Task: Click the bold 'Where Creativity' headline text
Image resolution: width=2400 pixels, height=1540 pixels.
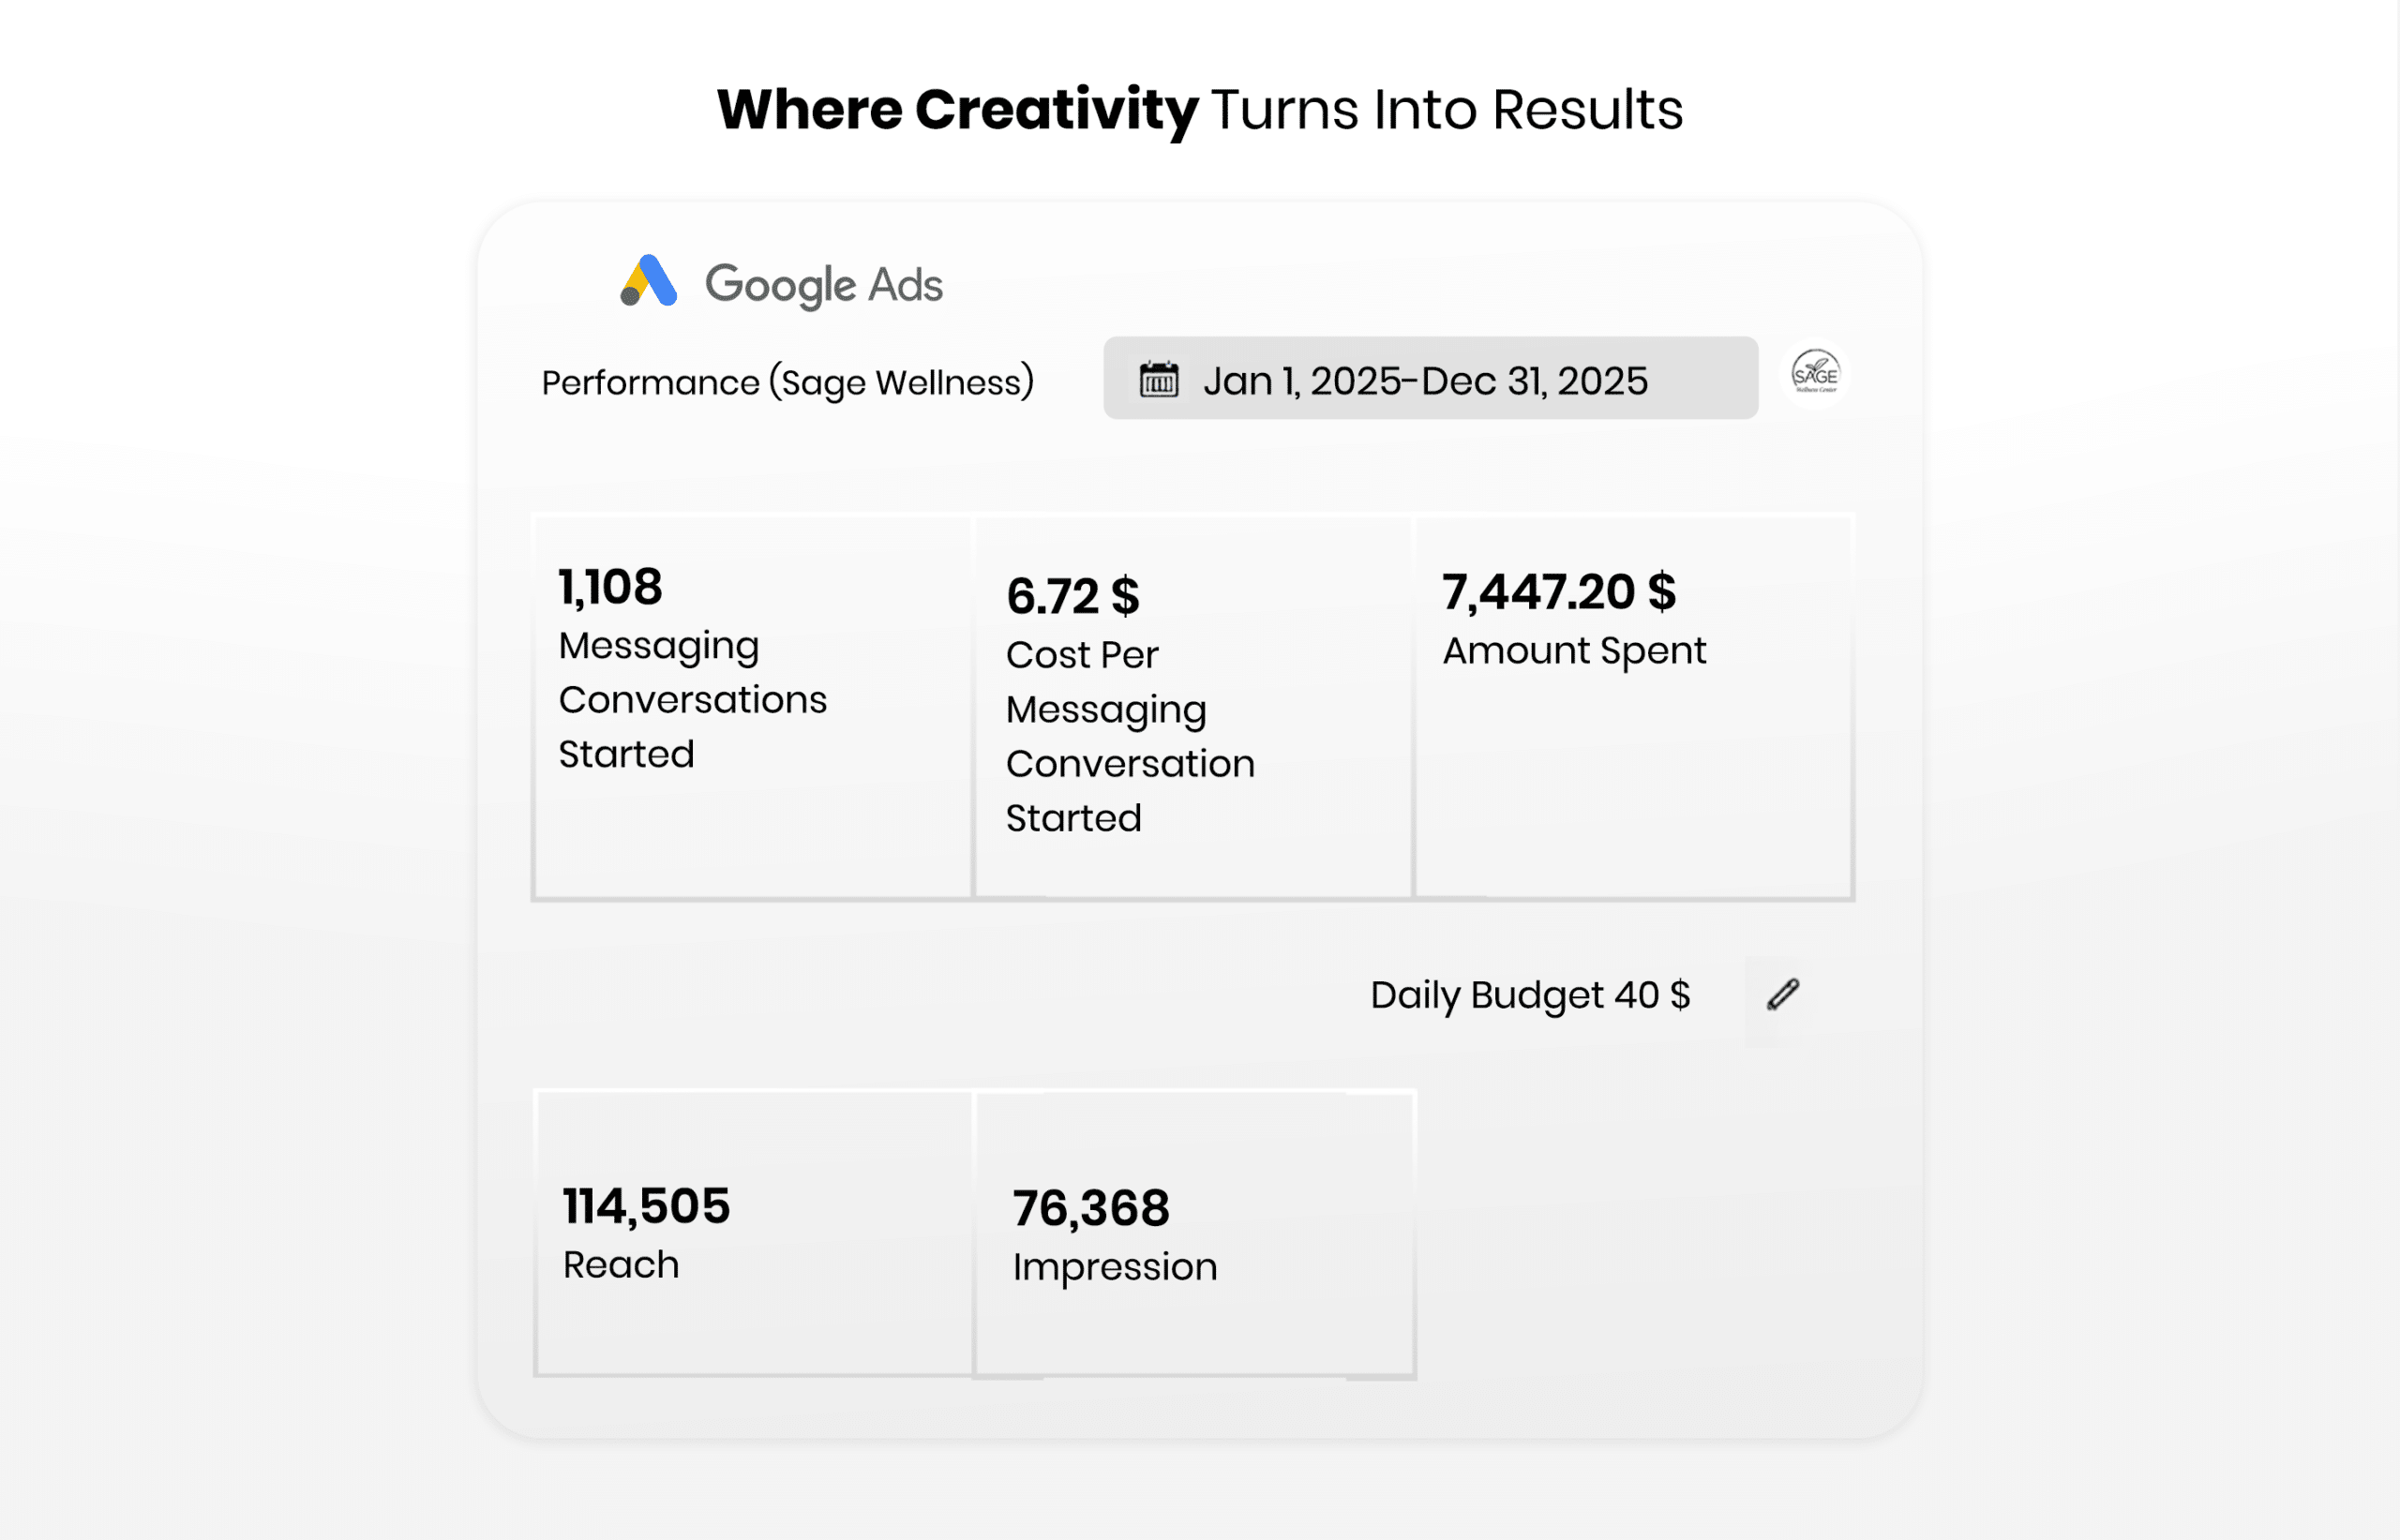Action: (957, 109)
